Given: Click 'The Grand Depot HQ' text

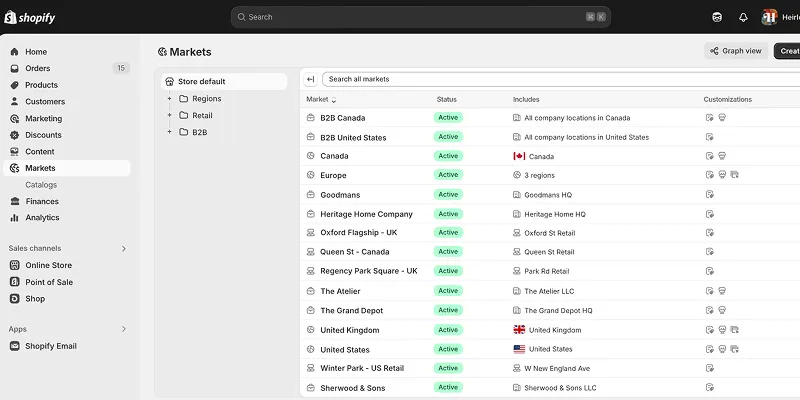Looking at the screenshot, I should pyautogui.click(x=558, y=311).
